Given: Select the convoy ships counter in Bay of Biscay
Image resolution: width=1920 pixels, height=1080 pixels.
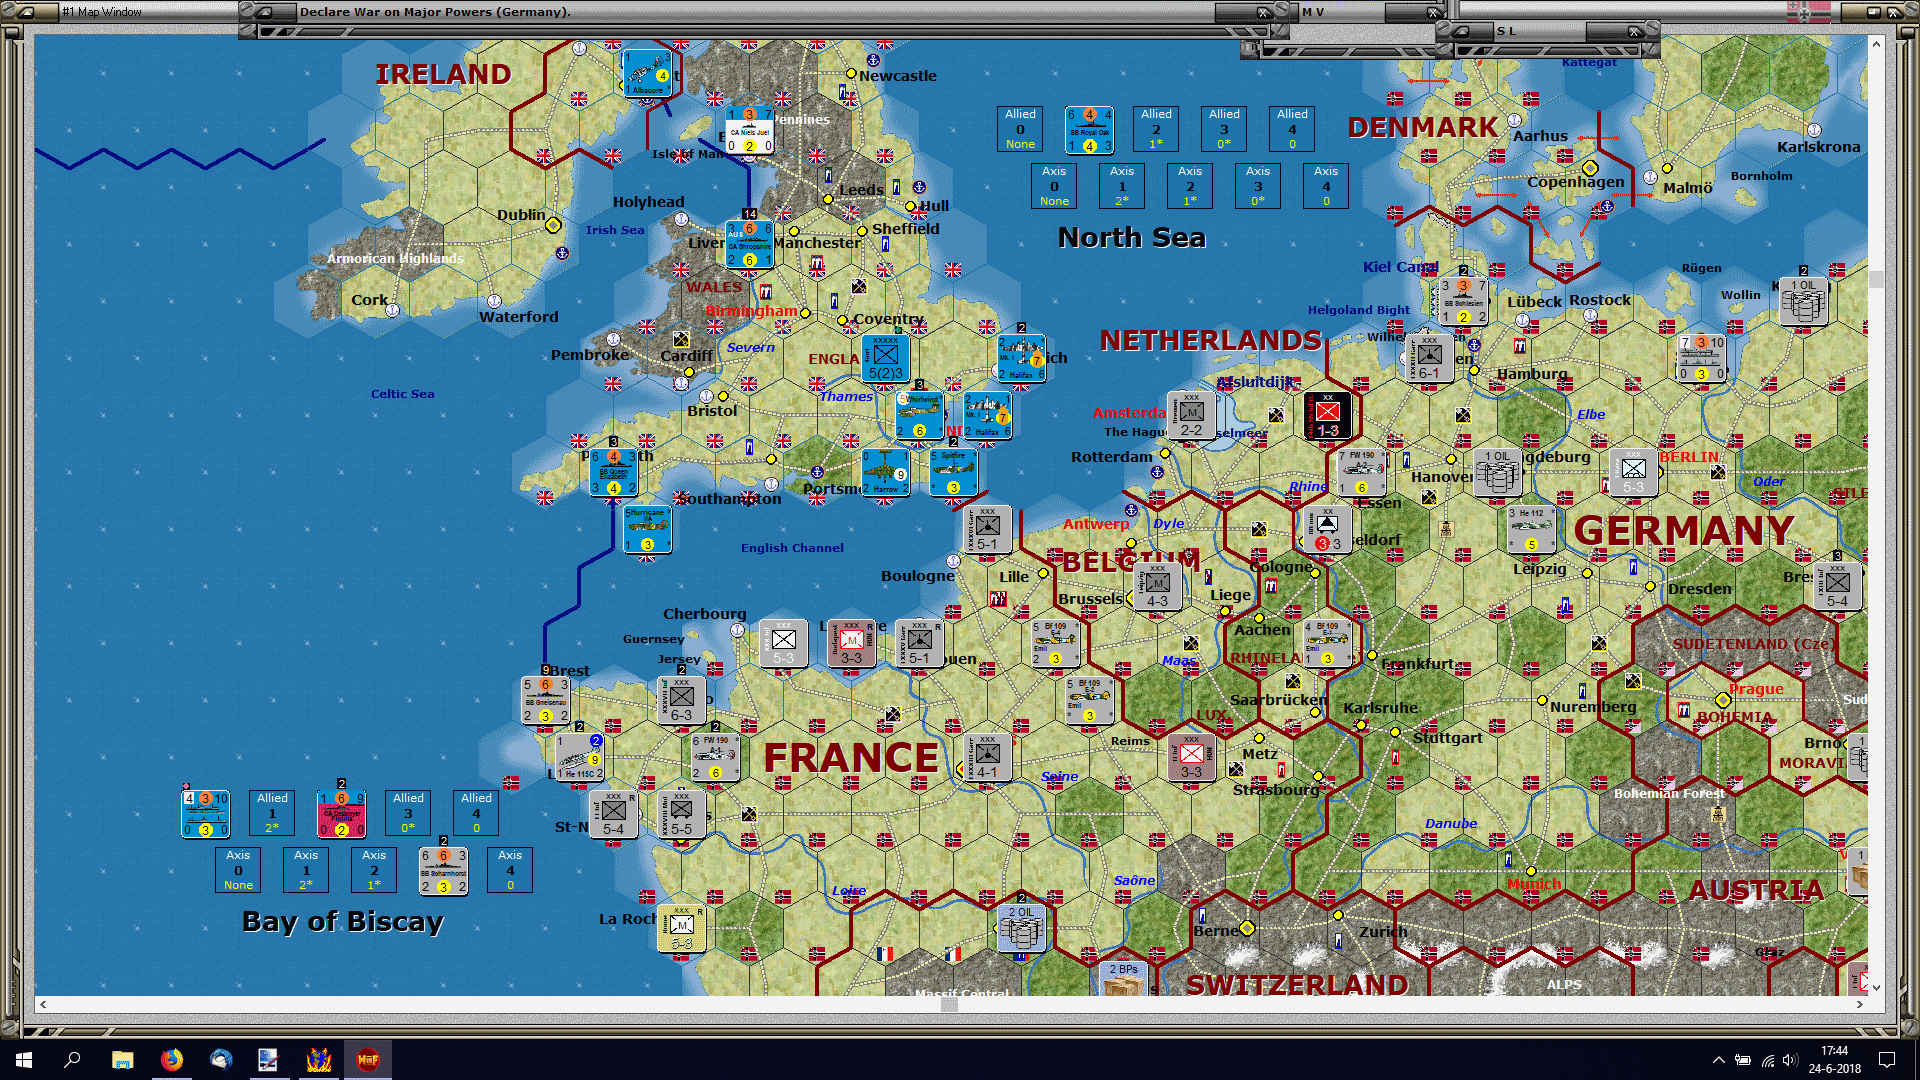Looking at the screenshot, I should click(x=205, y=814).
